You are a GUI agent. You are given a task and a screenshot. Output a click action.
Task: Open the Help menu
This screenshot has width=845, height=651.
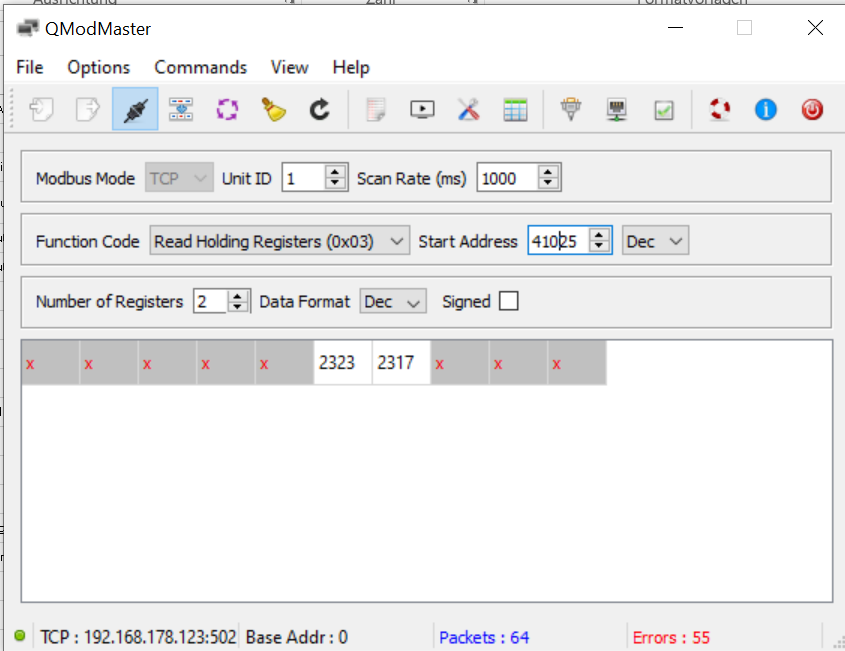click(351, 67)
